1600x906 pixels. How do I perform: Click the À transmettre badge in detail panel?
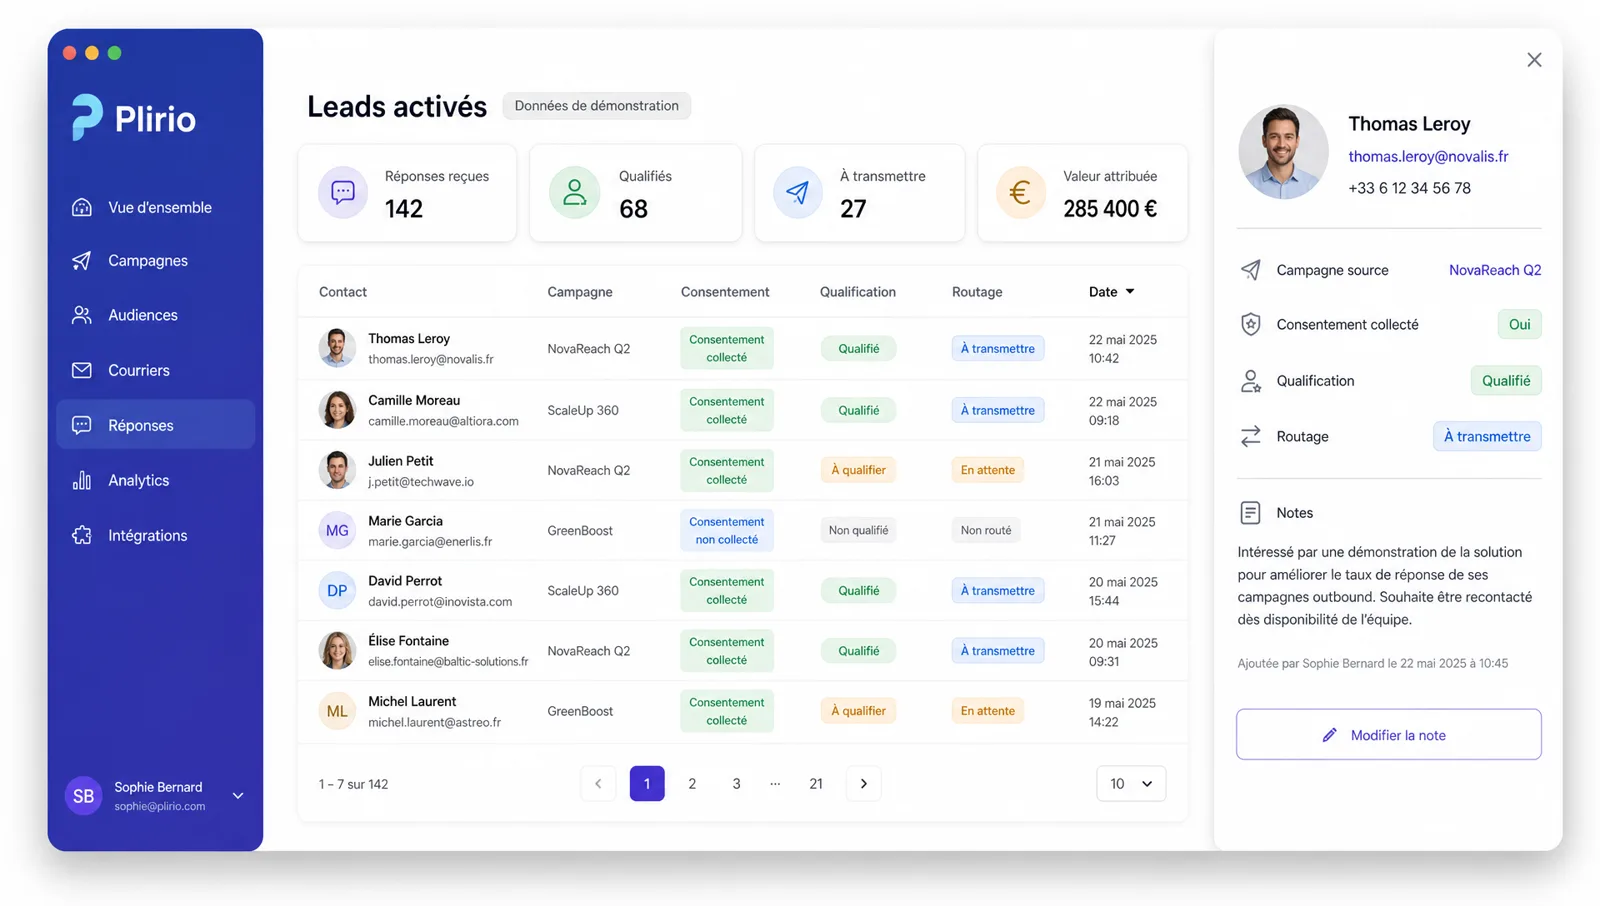(x=1487, y=436)
